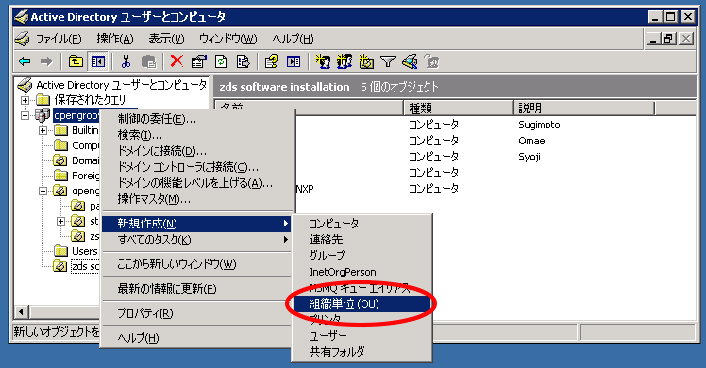Choose 操作マスタ(M) from menu
This screenshot has width=706, height=368.
[198, 199]
